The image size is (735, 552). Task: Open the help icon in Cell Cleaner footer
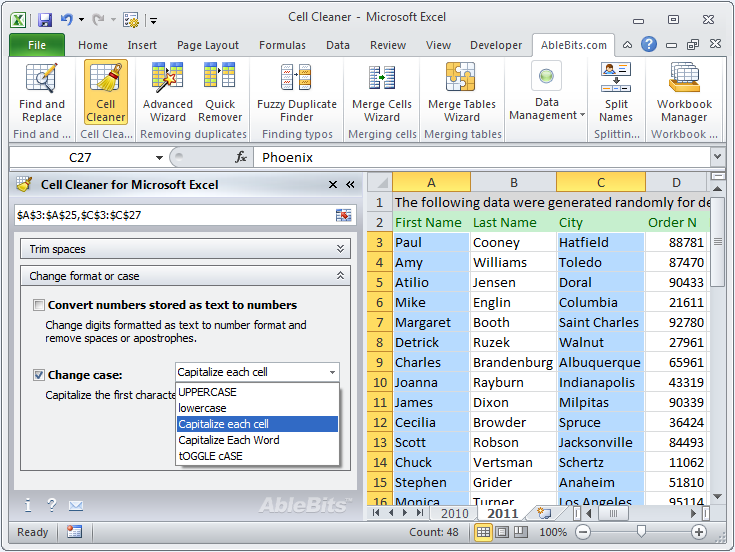(x=52, y=505)
